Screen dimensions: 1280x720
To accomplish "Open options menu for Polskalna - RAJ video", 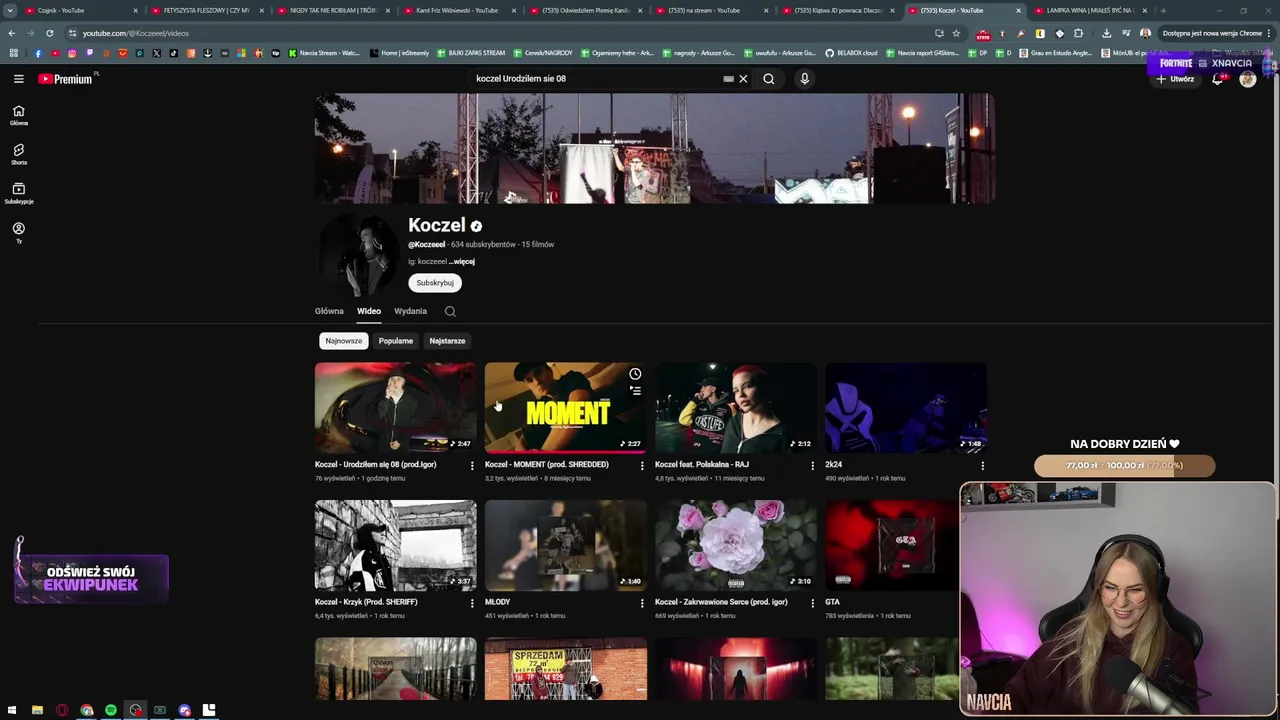I will coord(812,466).
